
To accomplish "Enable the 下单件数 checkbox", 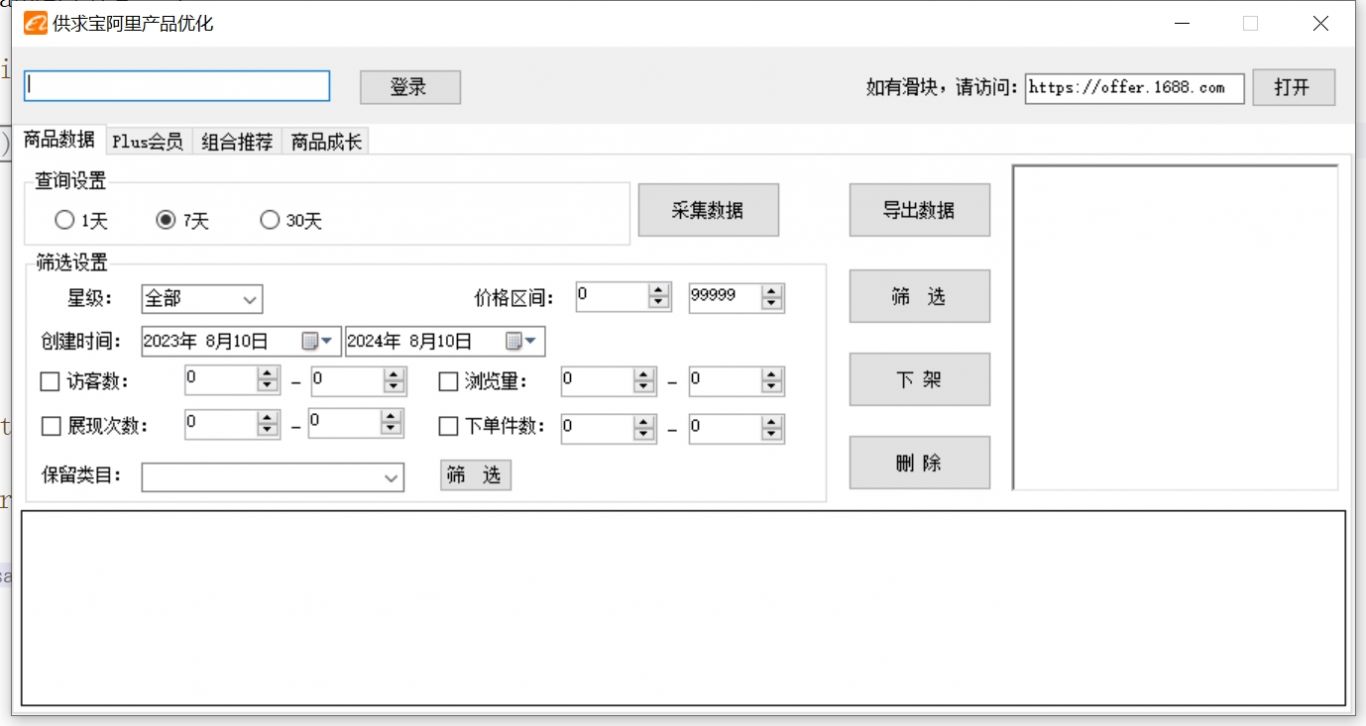I will [449, 426].
